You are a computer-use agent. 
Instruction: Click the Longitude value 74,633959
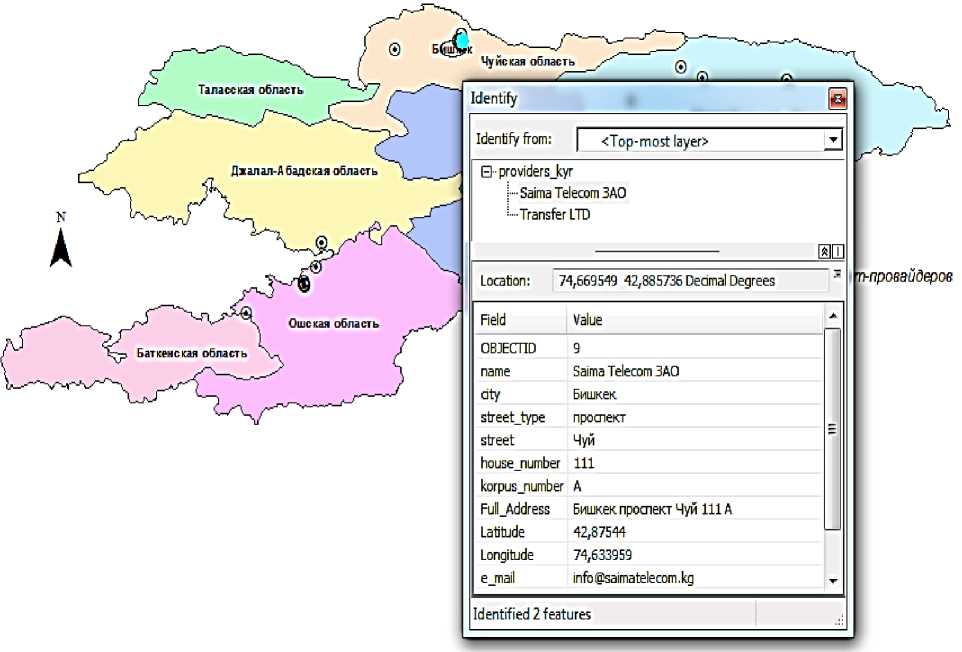click(x=602, y=555)
